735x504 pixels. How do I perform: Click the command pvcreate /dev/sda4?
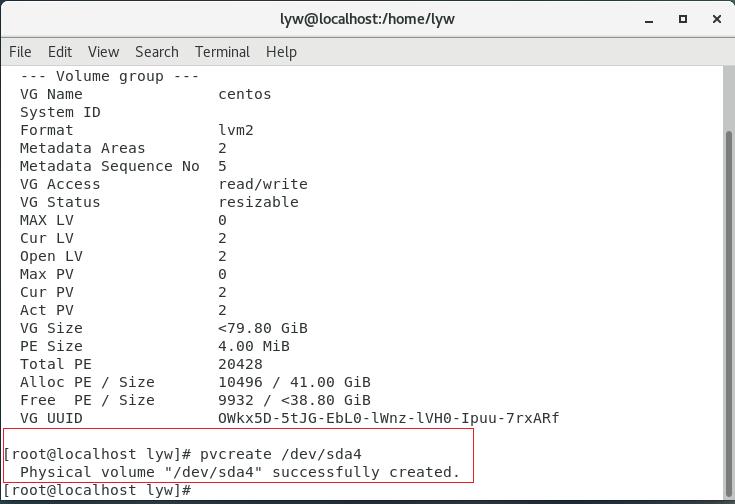(x=281, y=454)
